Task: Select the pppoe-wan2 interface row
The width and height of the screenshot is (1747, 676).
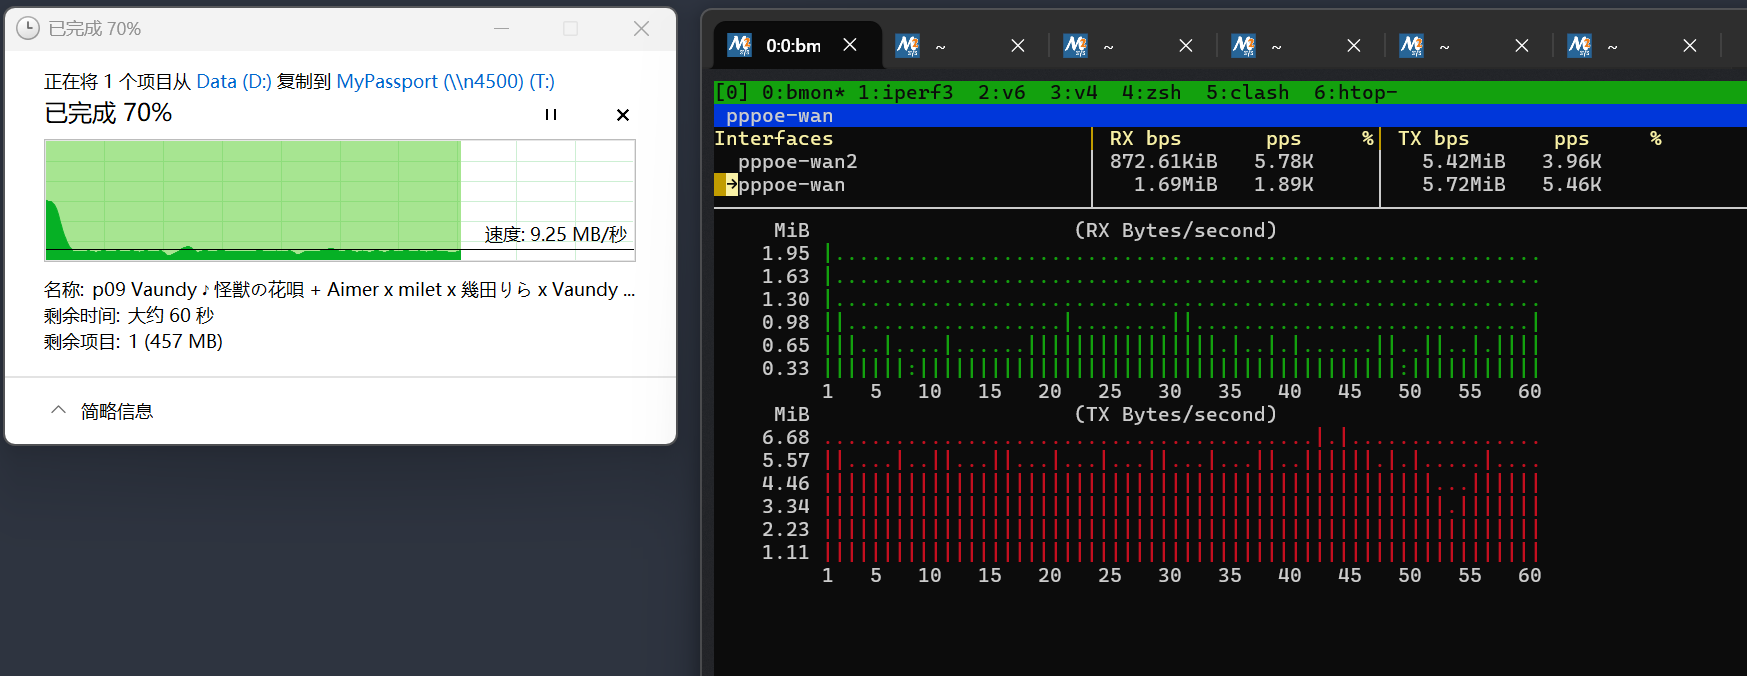Action: click(x=797, y=162)
